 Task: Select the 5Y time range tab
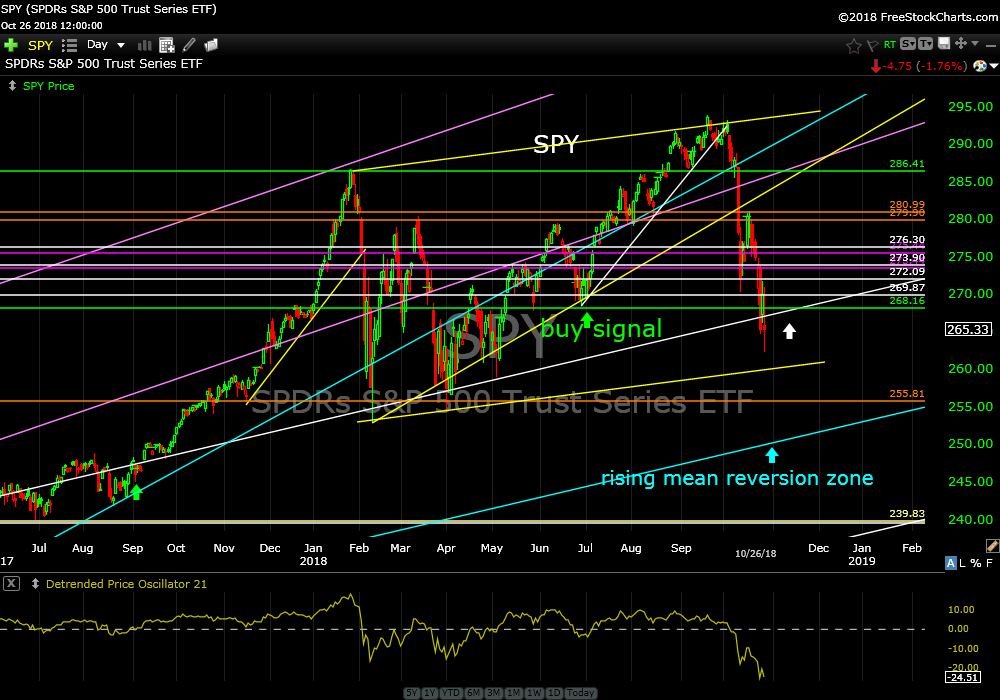coord(412,693)
